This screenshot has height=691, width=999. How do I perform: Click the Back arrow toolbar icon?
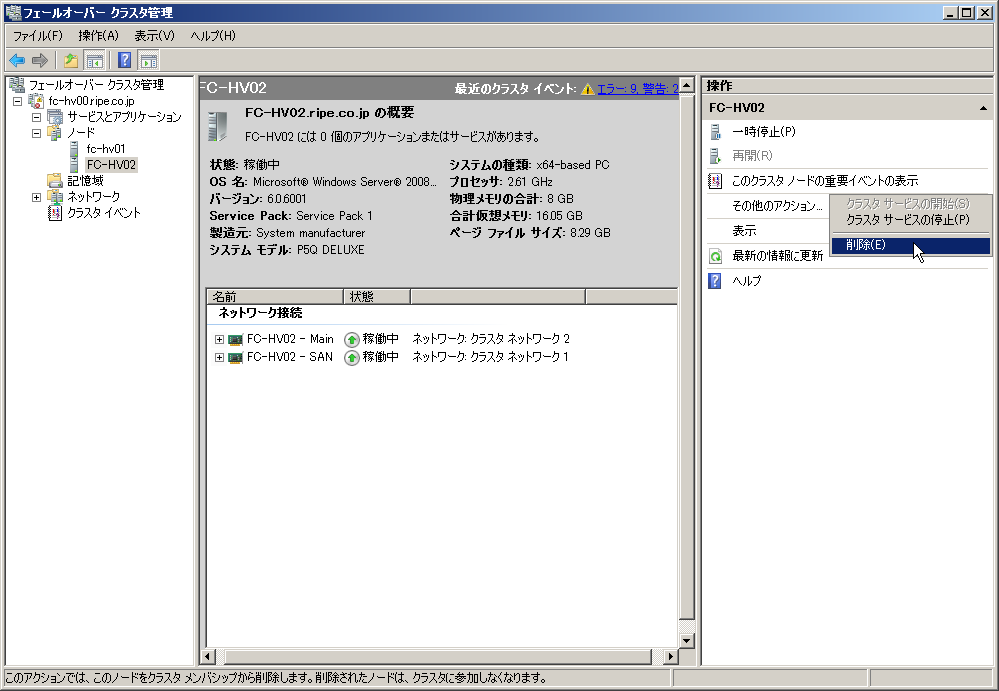17,61
